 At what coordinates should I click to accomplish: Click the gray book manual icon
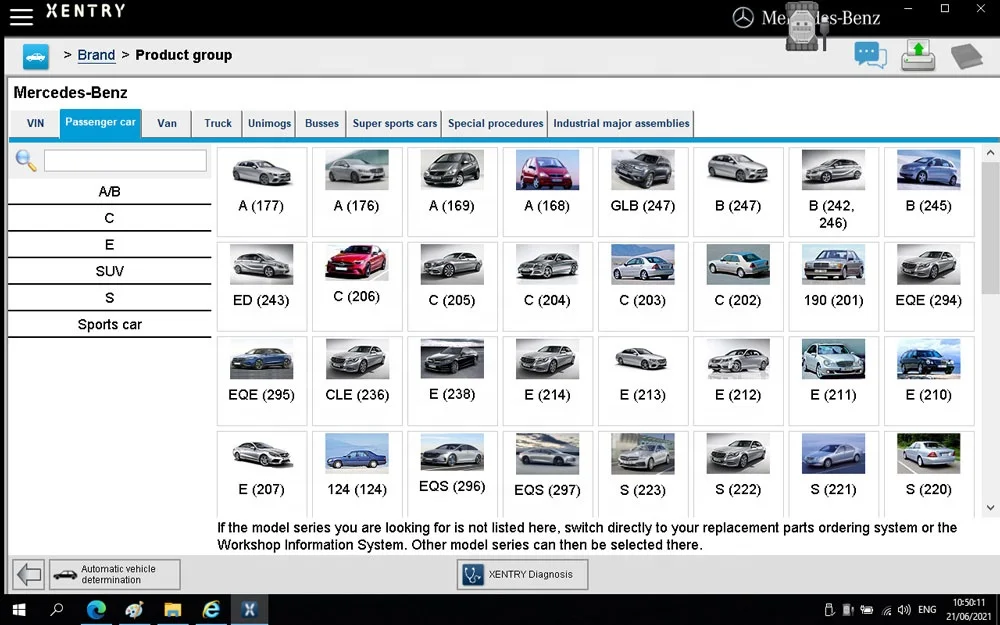point(966,57)
